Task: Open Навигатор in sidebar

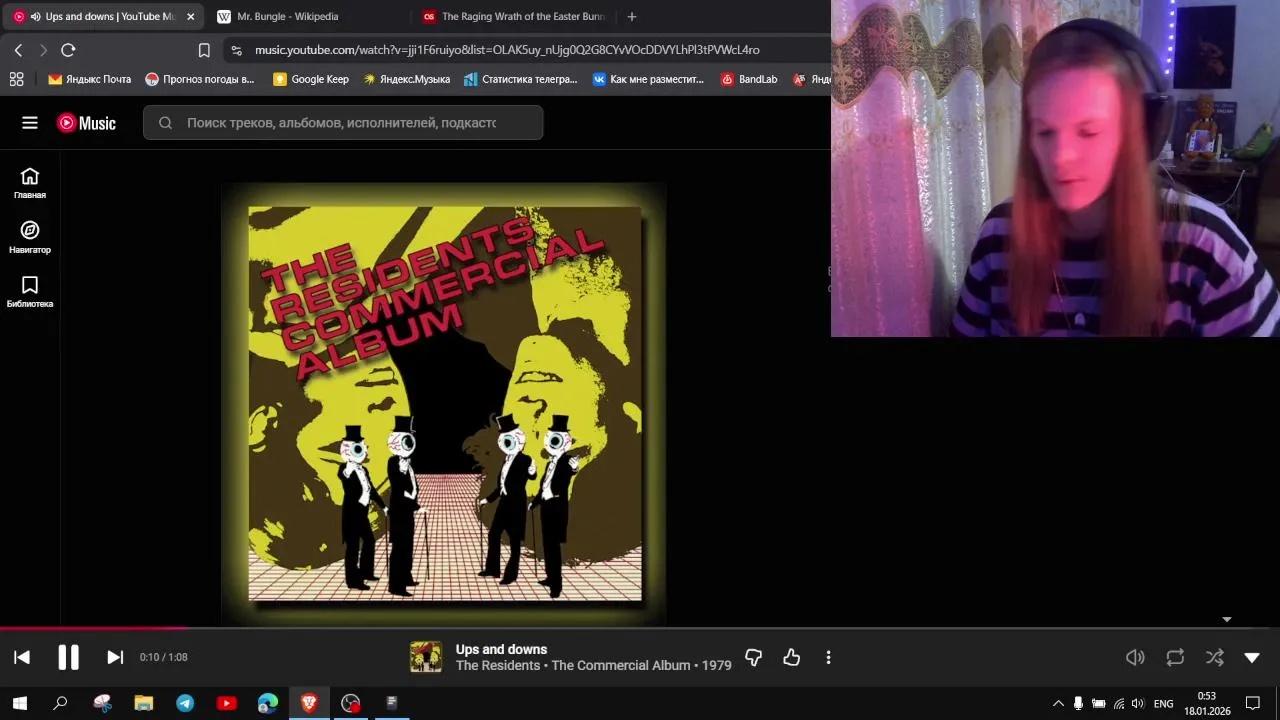Action: (30, 238)
